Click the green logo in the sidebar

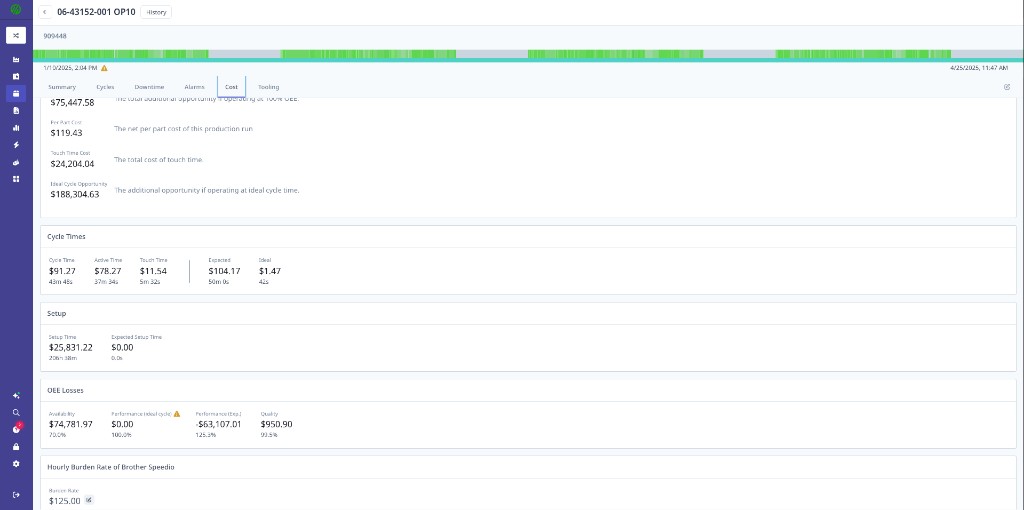(x=16, y=10)
